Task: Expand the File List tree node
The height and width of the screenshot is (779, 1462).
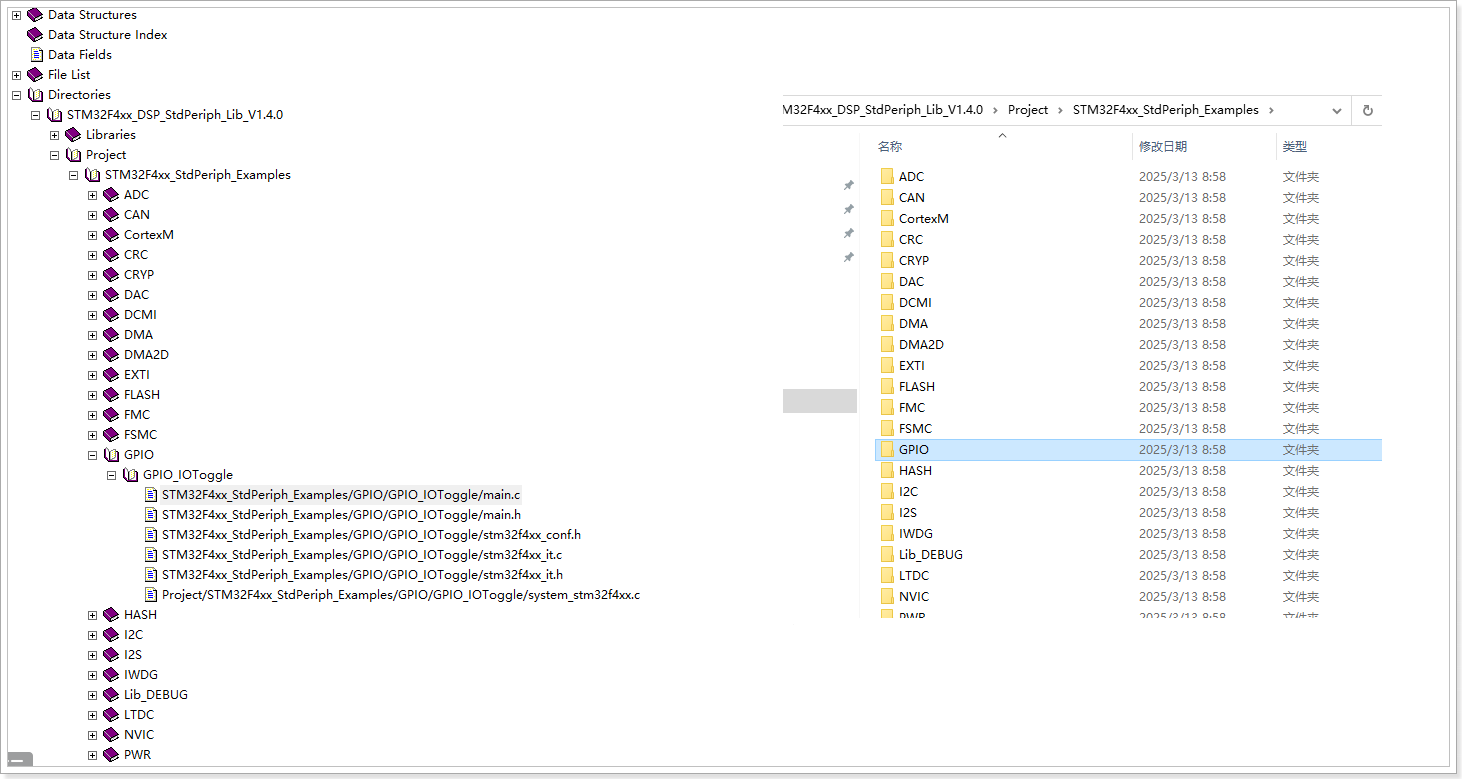Action: pos(16,75)
